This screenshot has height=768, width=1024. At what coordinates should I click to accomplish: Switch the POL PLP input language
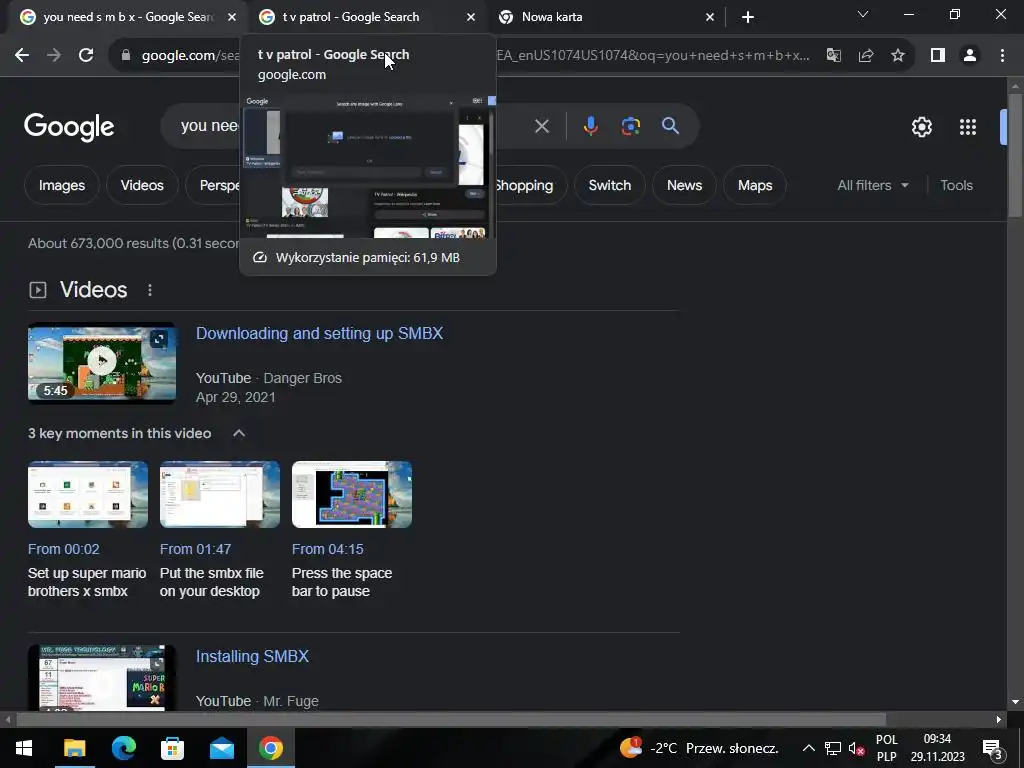click(886, 748)
